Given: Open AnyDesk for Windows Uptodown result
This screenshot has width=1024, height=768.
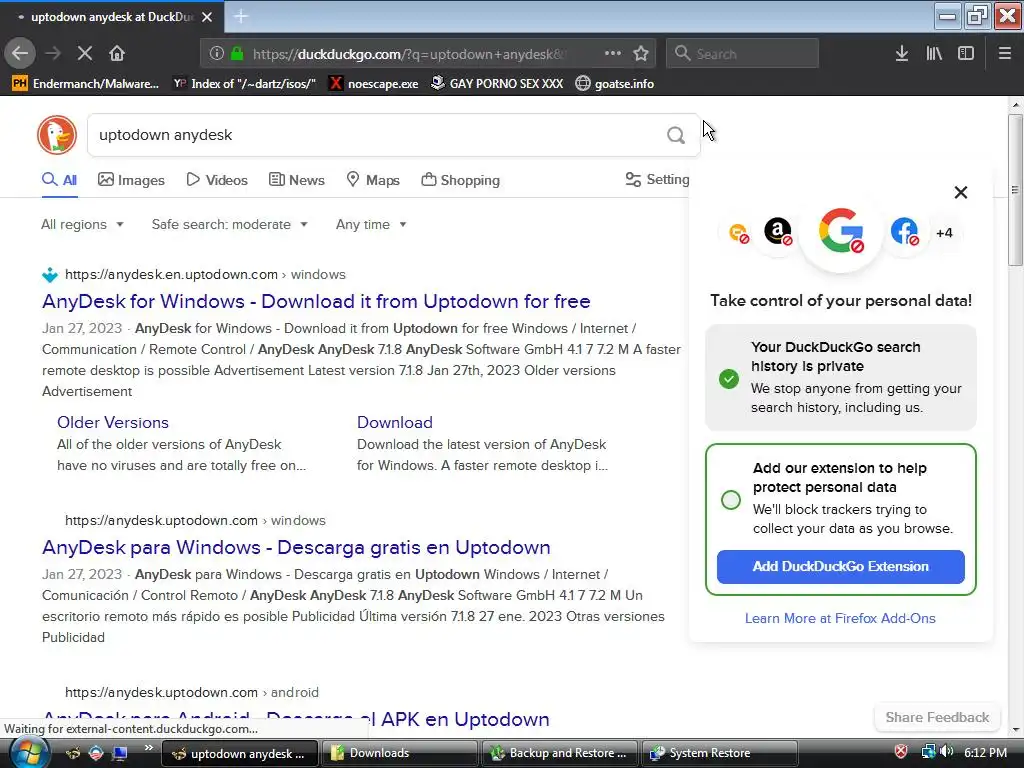Looking at the screenshot, I should pos(316,301).
